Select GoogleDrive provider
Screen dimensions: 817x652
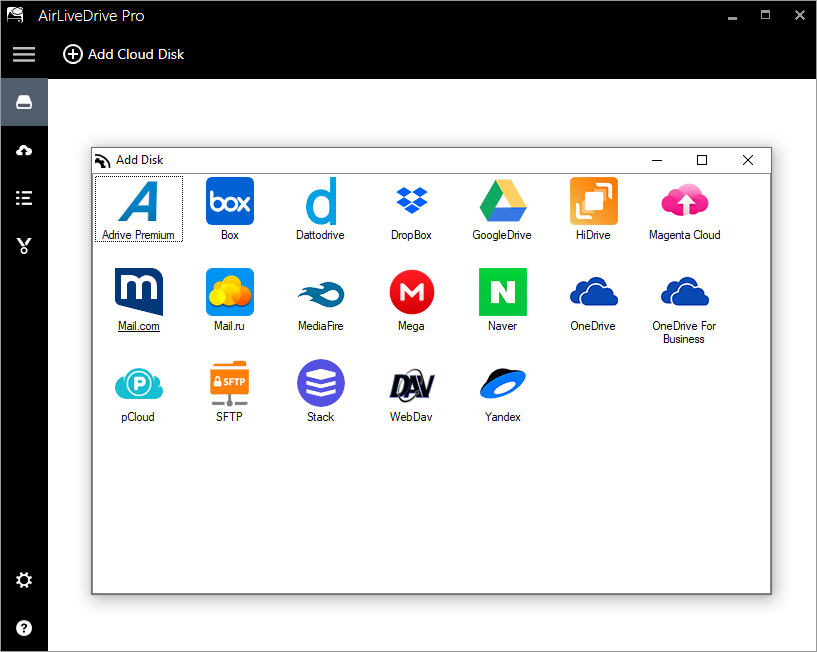[x=502, y=209]
